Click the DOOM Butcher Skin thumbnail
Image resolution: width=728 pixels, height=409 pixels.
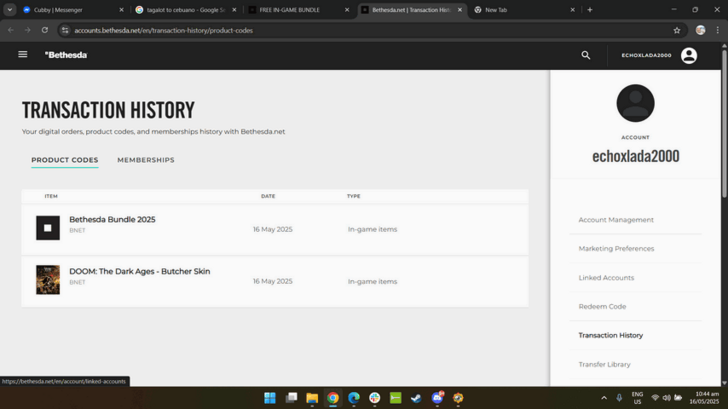tap(48, 280)
